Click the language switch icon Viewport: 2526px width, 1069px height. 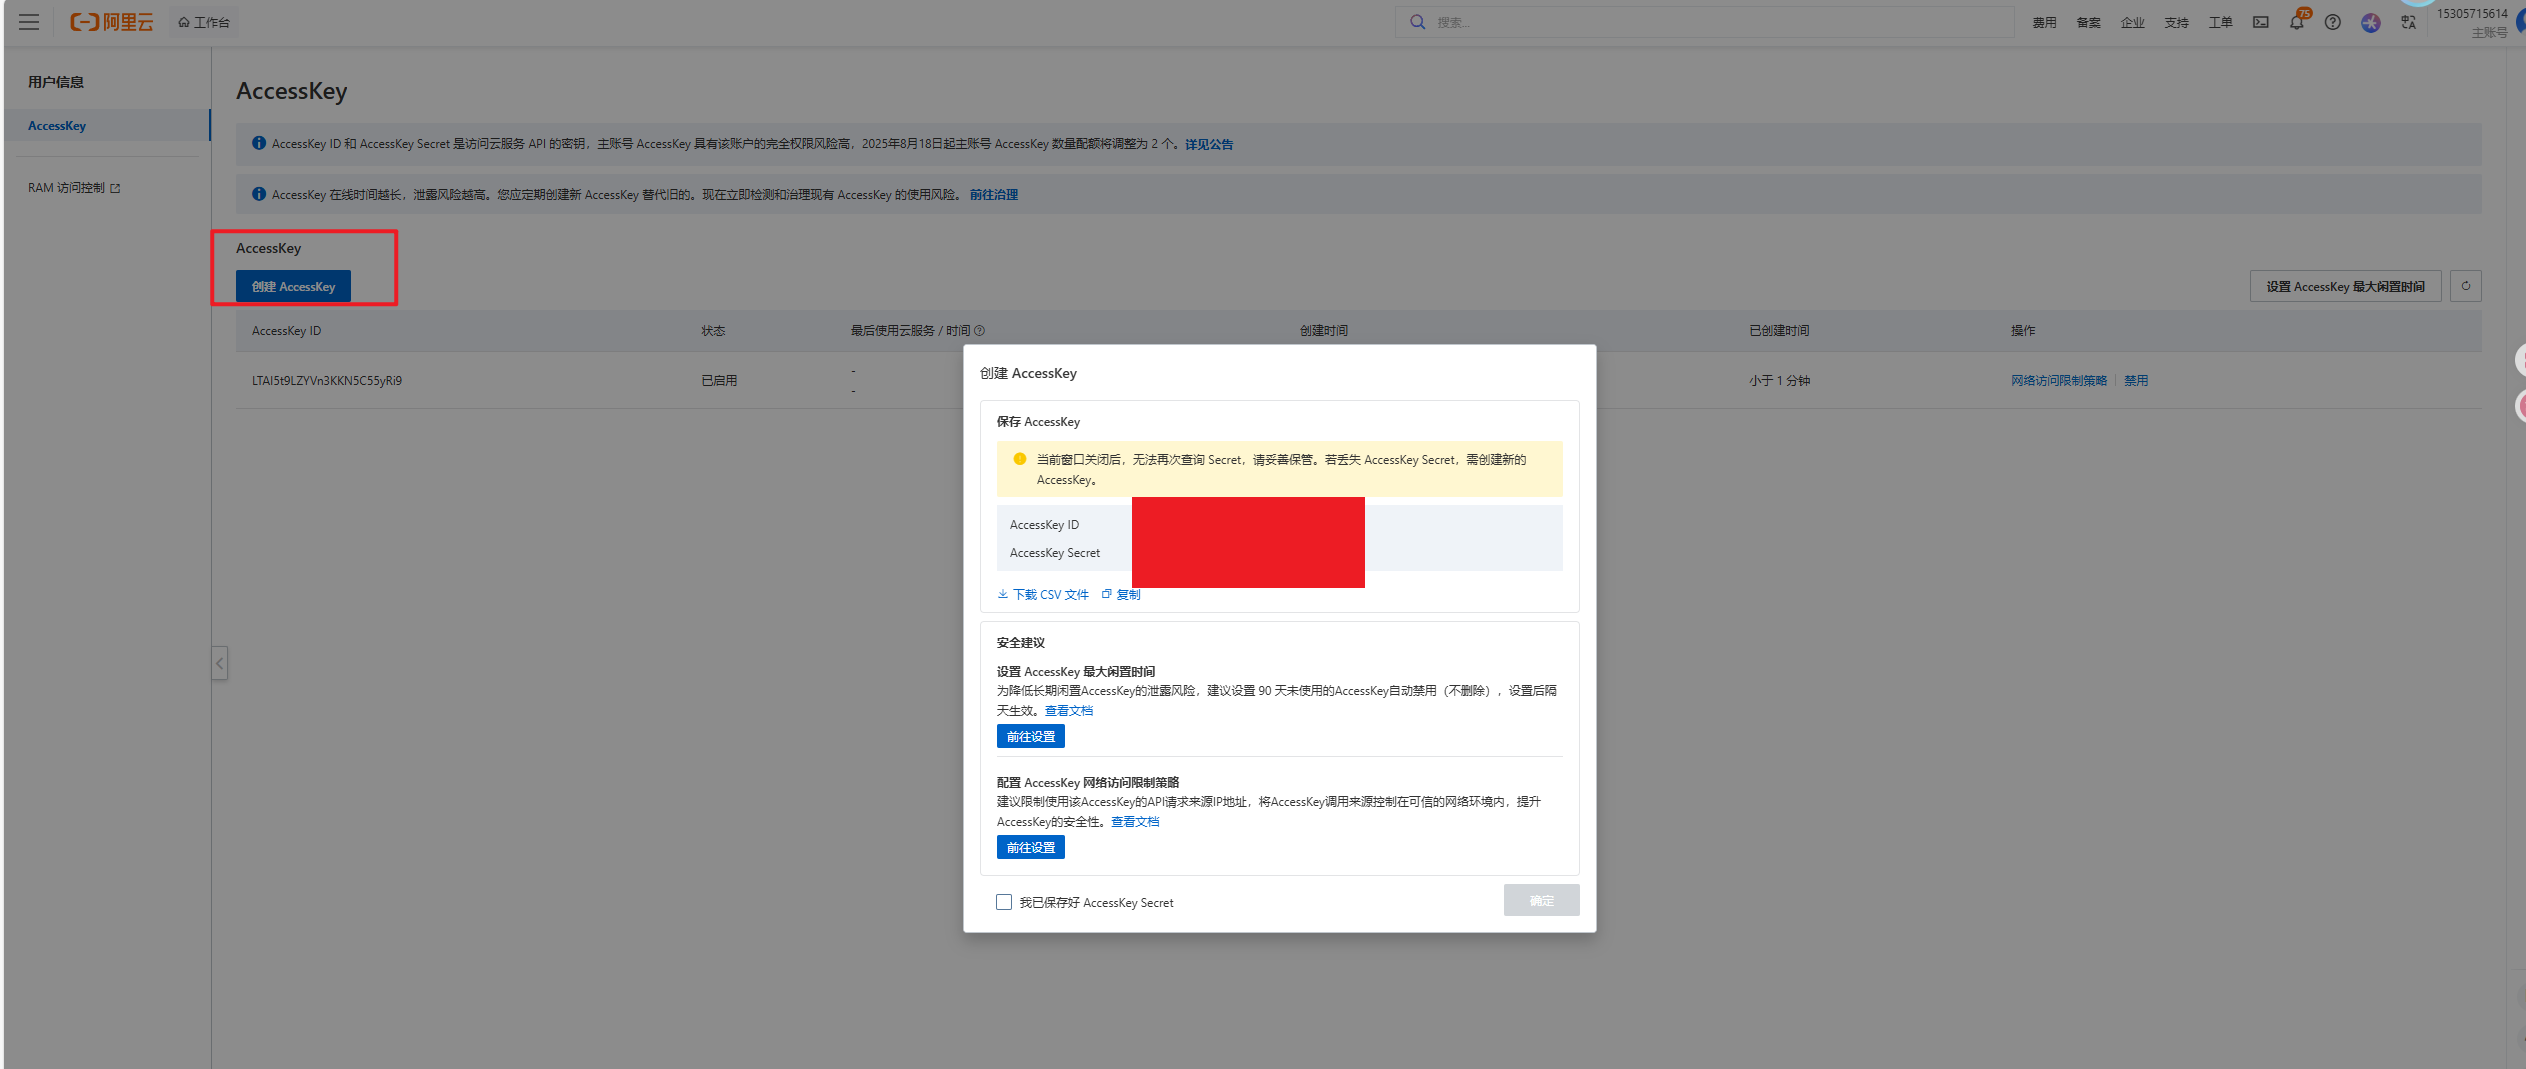2408,22
